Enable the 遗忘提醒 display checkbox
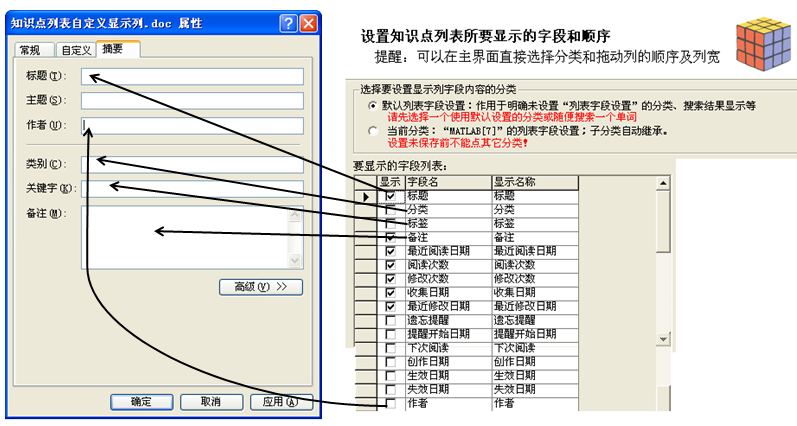This screenshot has width=797, height=426. pos(390,320)
